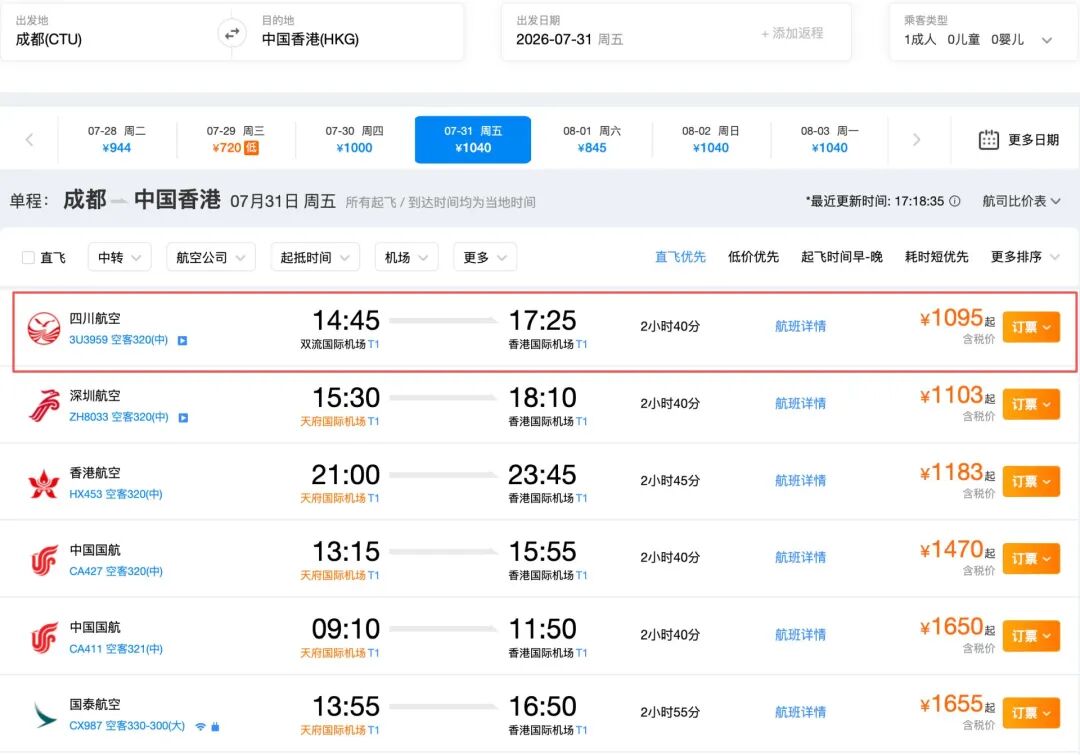Viewport: 1080px width, 755px height.
Task: Book the ¥1650 Air China flight
Action: [x=1031, y=636]
